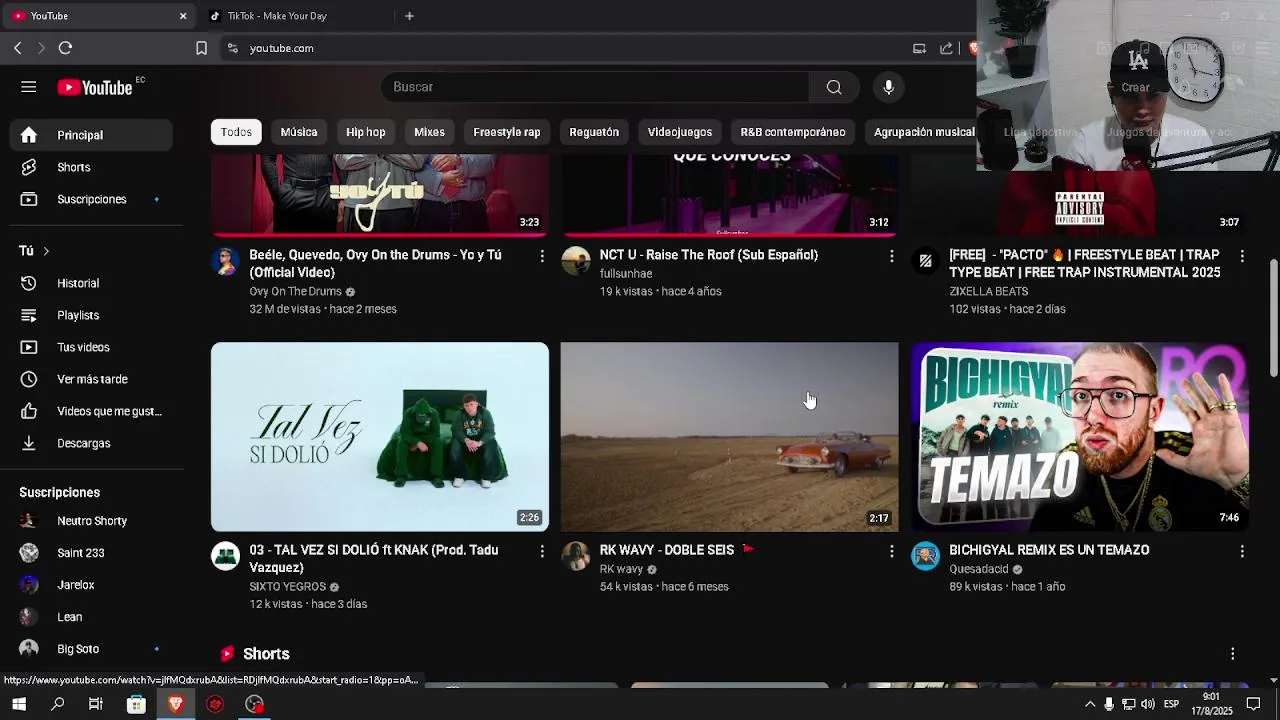Open ZIXELLA BEATS channel link
The image size is (1280, 720).
point(988,291)
